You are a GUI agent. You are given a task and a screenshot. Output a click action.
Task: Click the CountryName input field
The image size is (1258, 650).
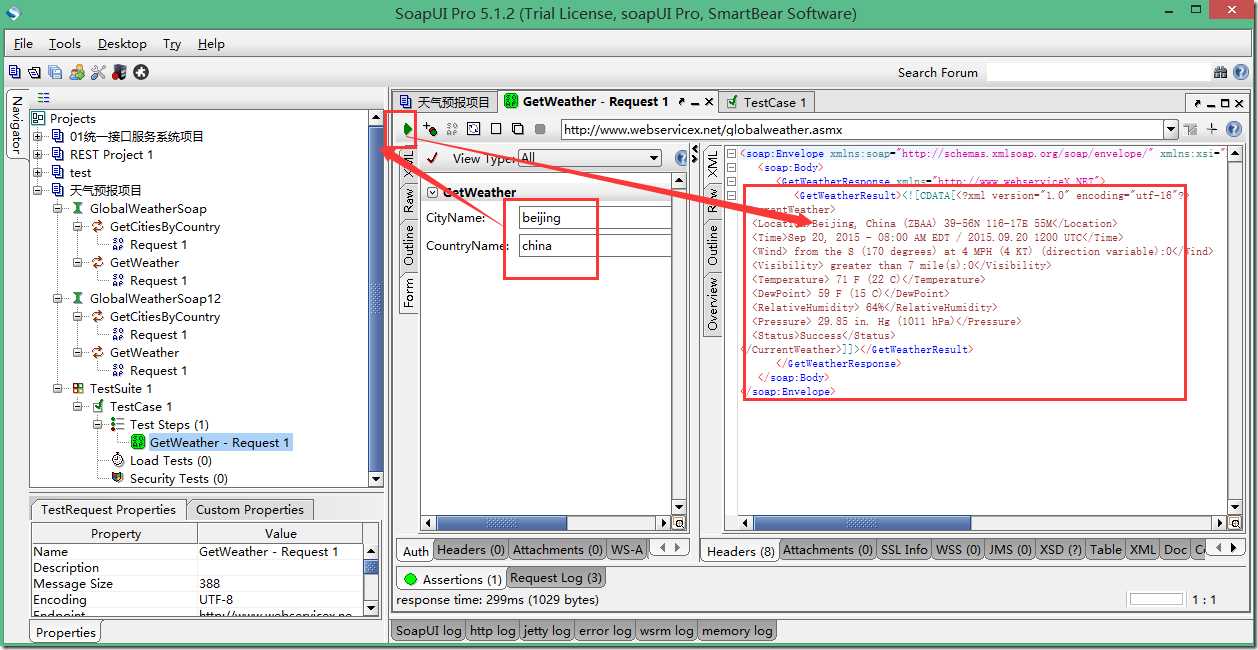(596, 246)
